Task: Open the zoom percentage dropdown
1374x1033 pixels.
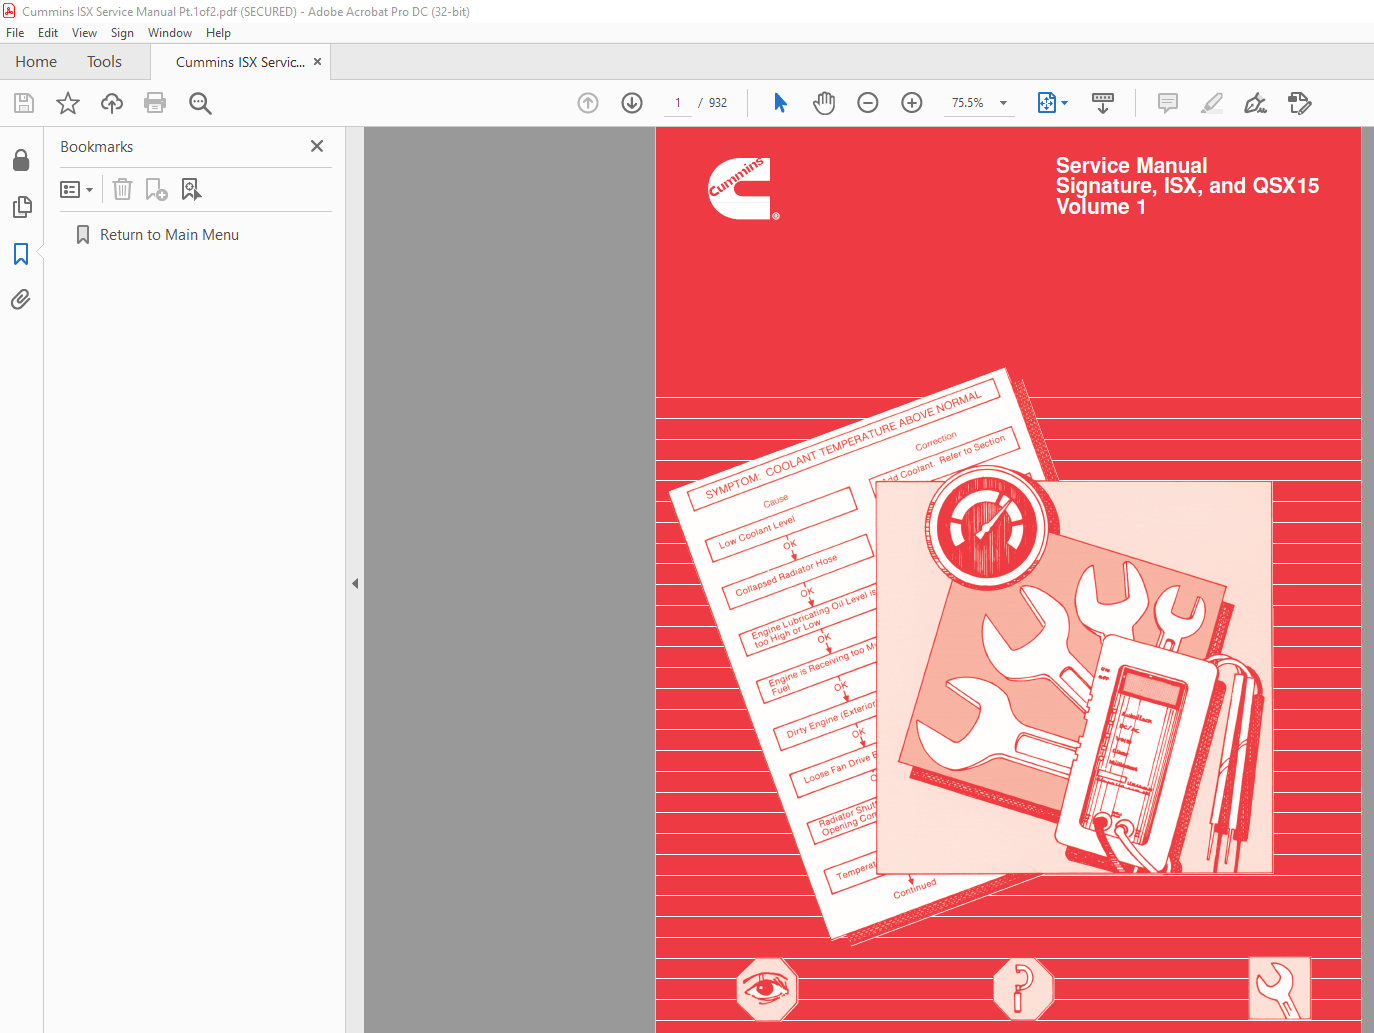Action: coord(1003,103)
